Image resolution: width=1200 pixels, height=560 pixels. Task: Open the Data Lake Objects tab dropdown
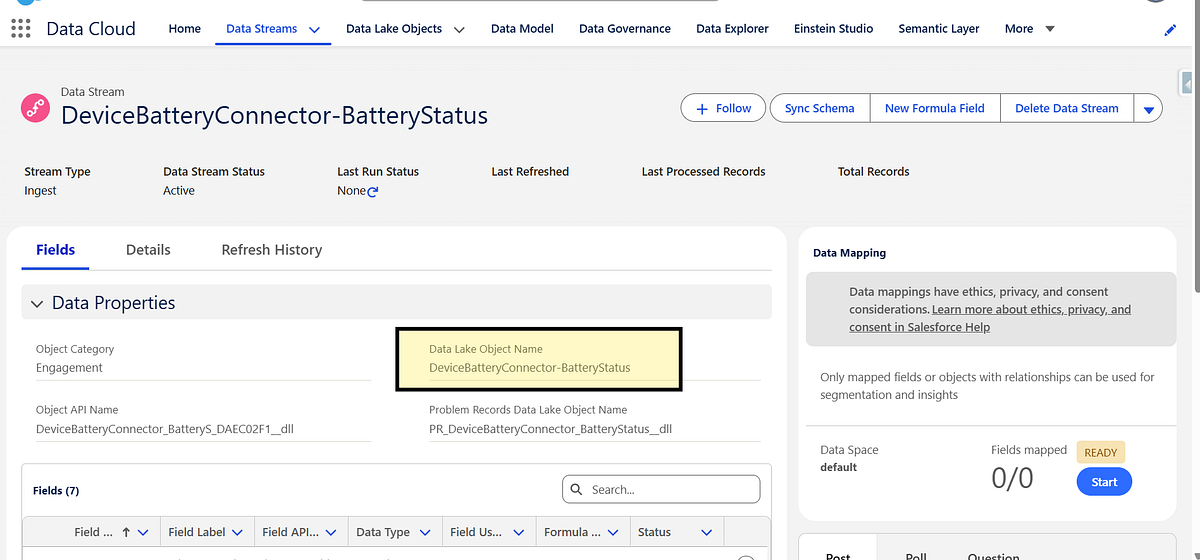(459, 30)
